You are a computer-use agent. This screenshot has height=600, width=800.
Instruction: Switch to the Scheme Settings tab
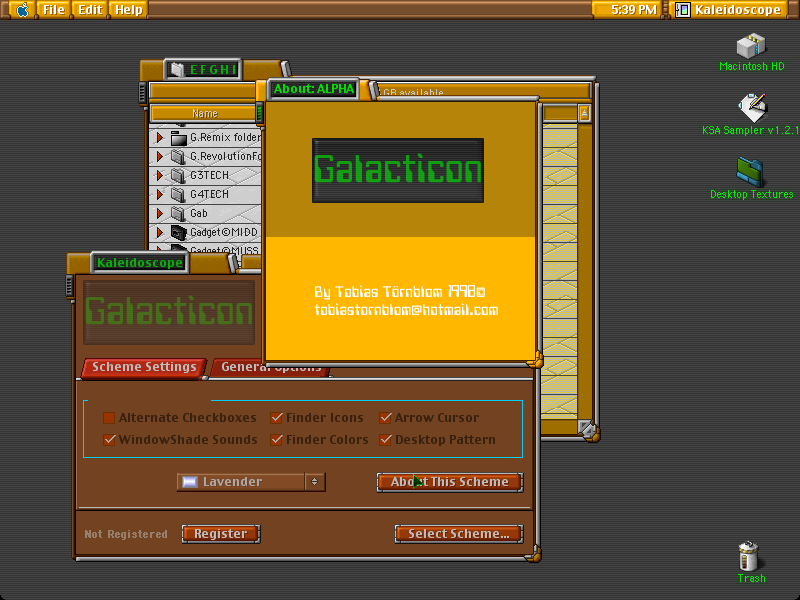click(x=144, y=367)
